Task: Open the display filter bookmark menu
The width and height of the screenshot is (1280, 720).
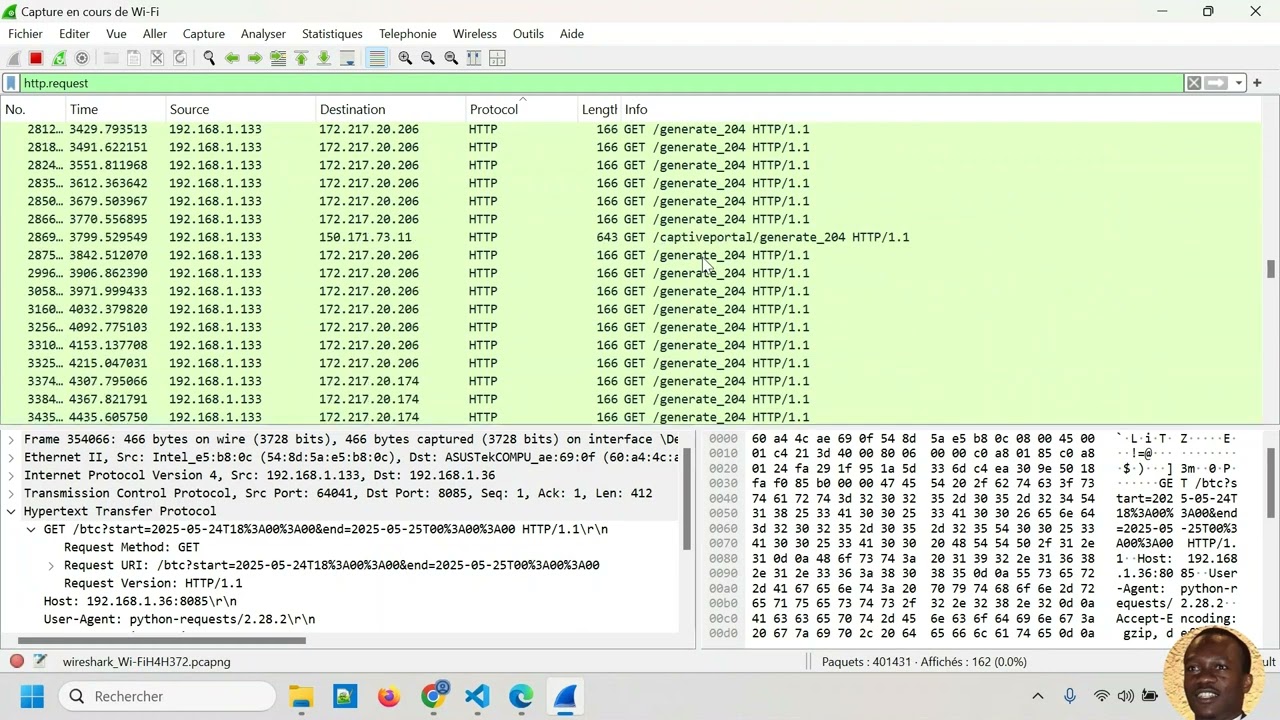Action: point(11,83)
